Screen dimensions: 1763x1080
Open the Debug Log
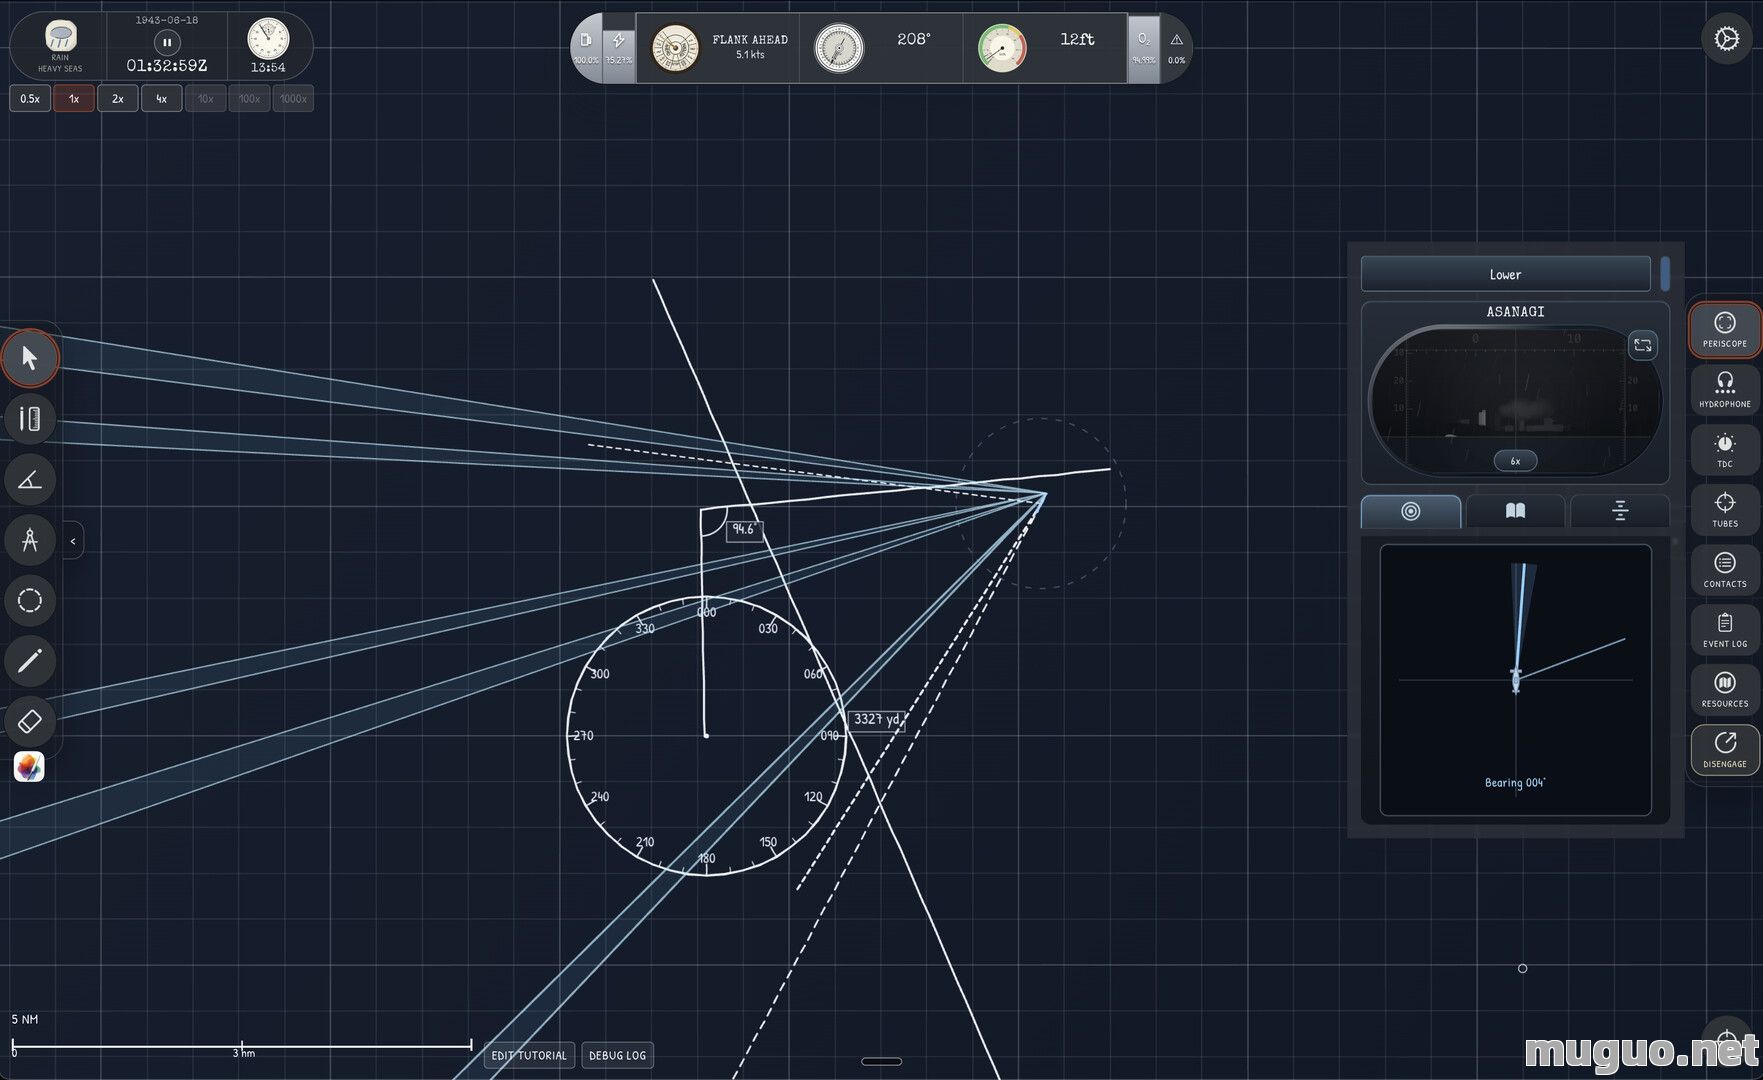(617, 1055)
